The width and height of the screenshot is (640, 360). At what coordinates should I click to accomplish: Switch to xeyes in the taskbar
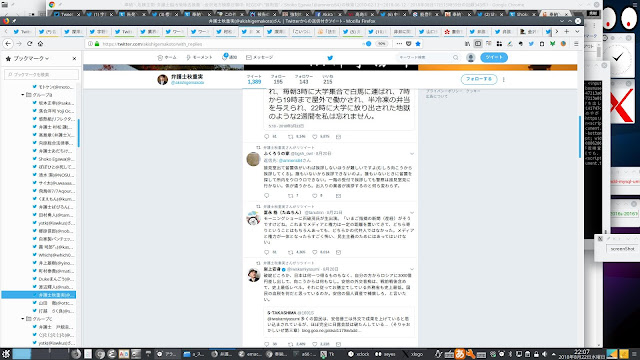(x=385, y=354)
